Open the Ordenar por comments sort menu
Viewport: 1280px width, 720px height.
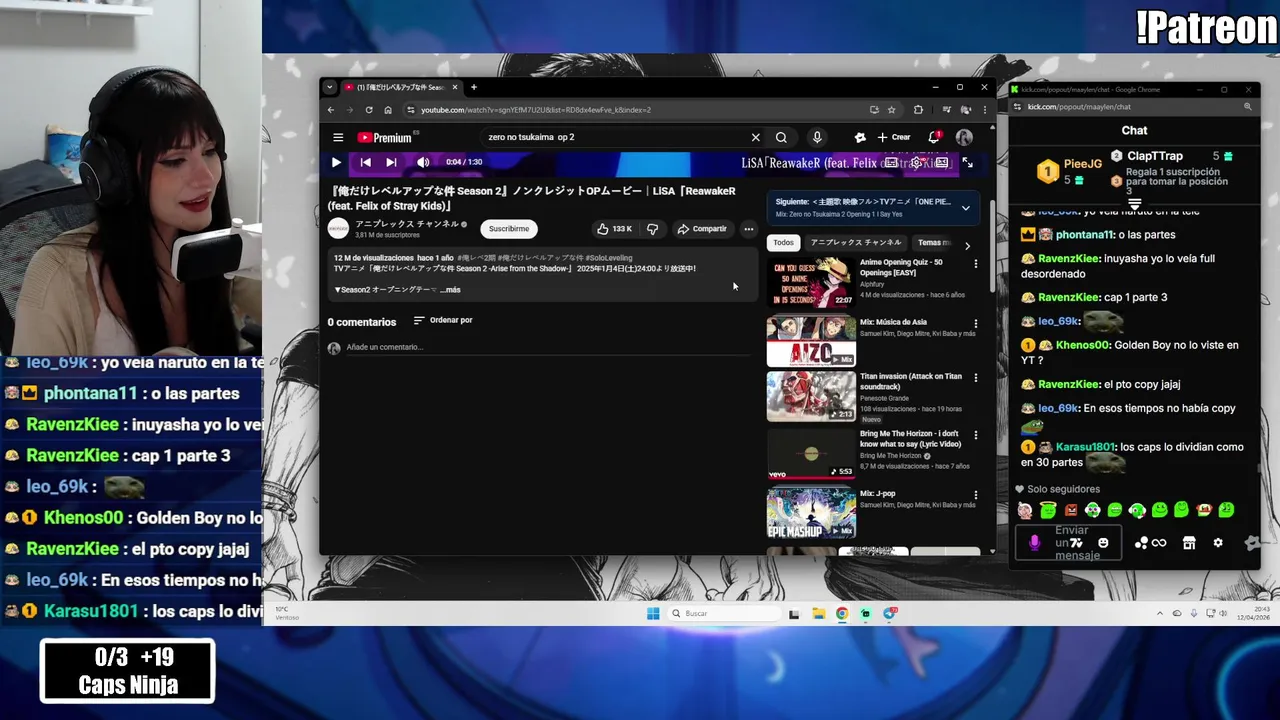point(442,320)
